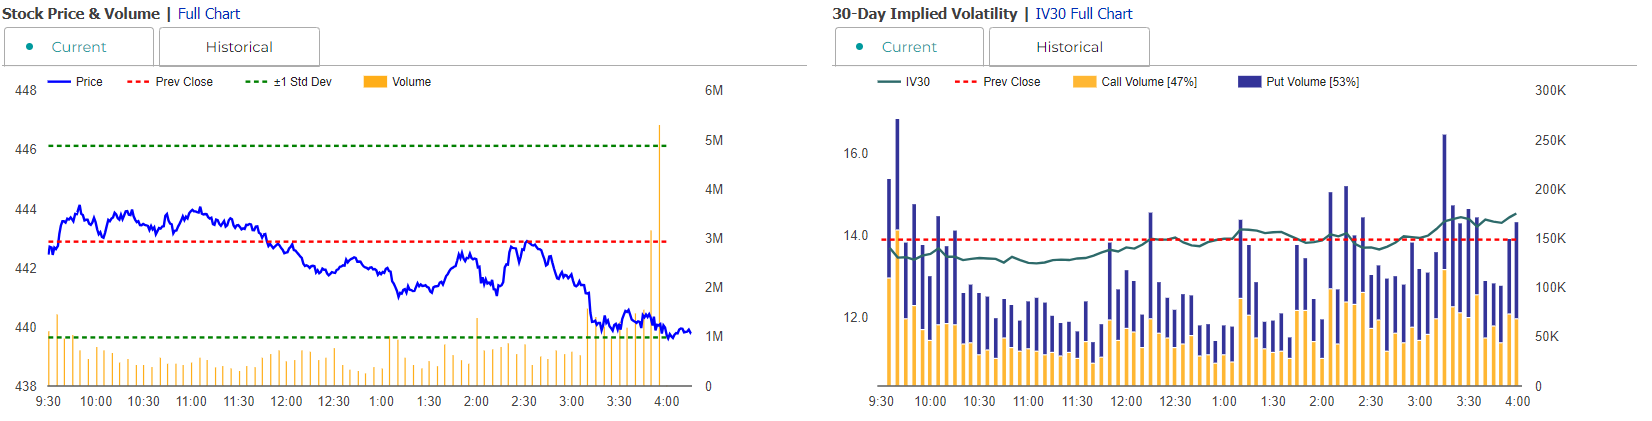1652x421 pixels.
Task: Click the orange Call Volume legend swatch
Action: click(1084, 82)
